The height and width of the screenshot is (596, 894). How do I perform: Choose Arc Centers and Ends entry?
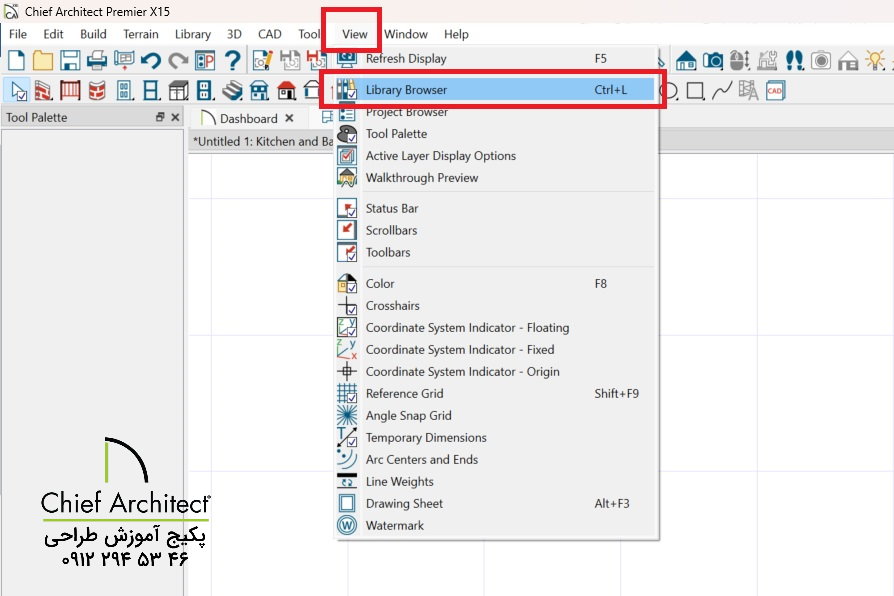point(496,460)
